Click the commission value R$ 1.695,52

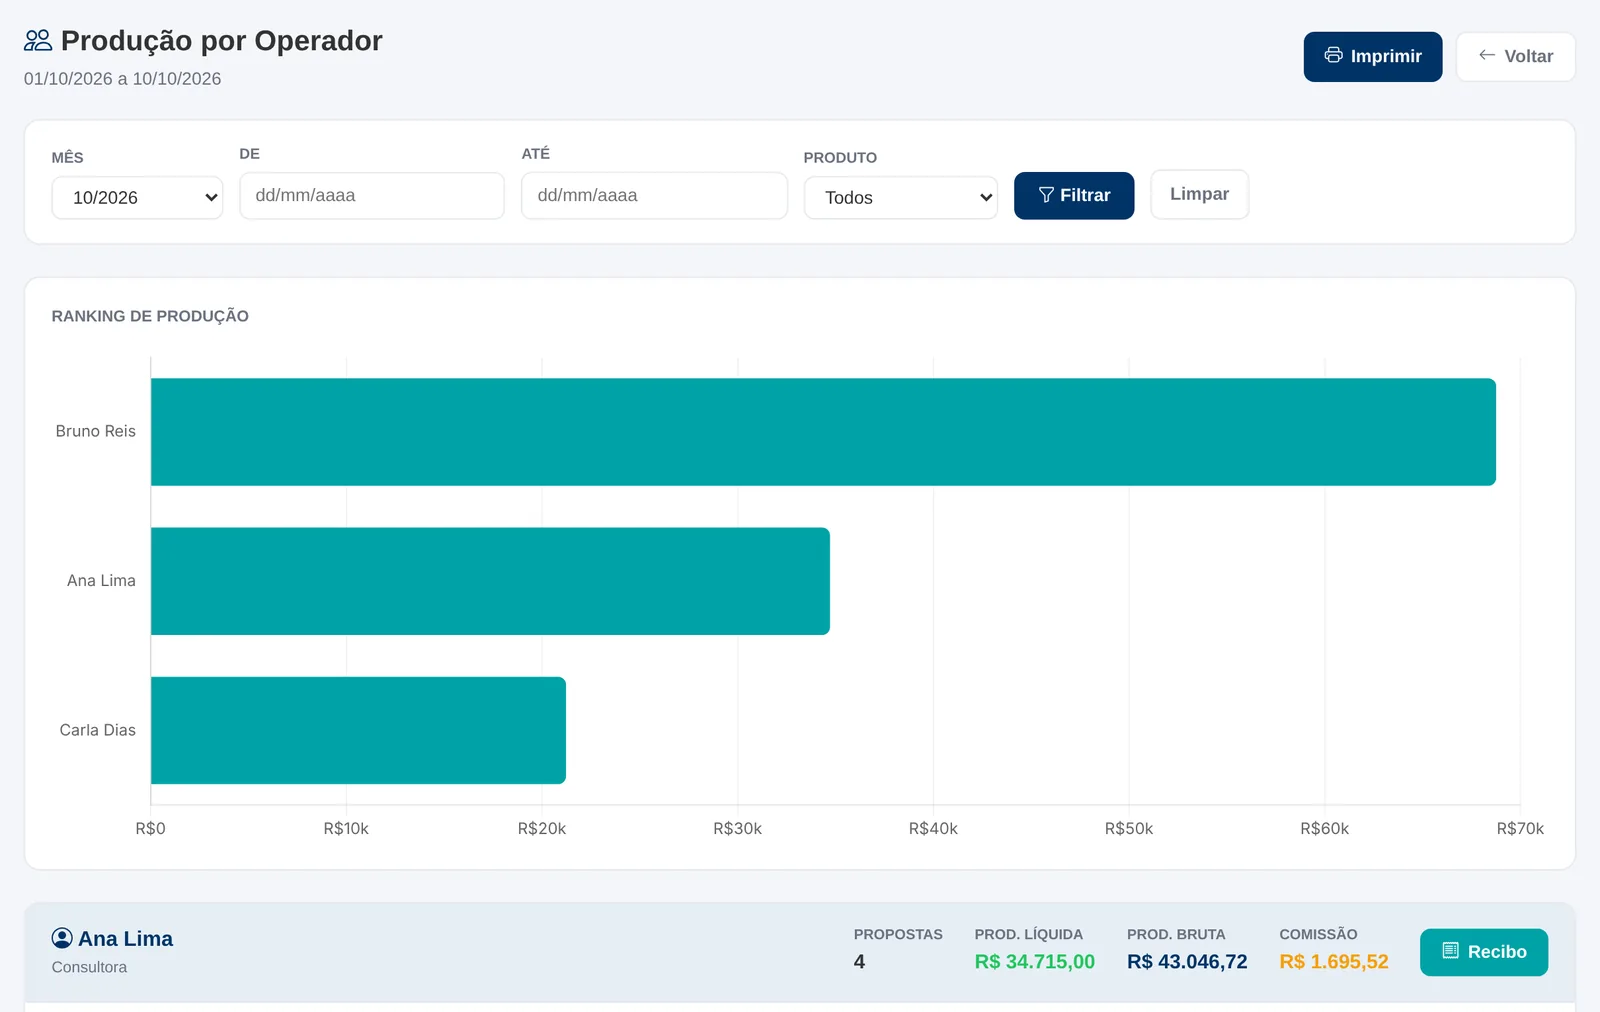(x=1334, y=961)
